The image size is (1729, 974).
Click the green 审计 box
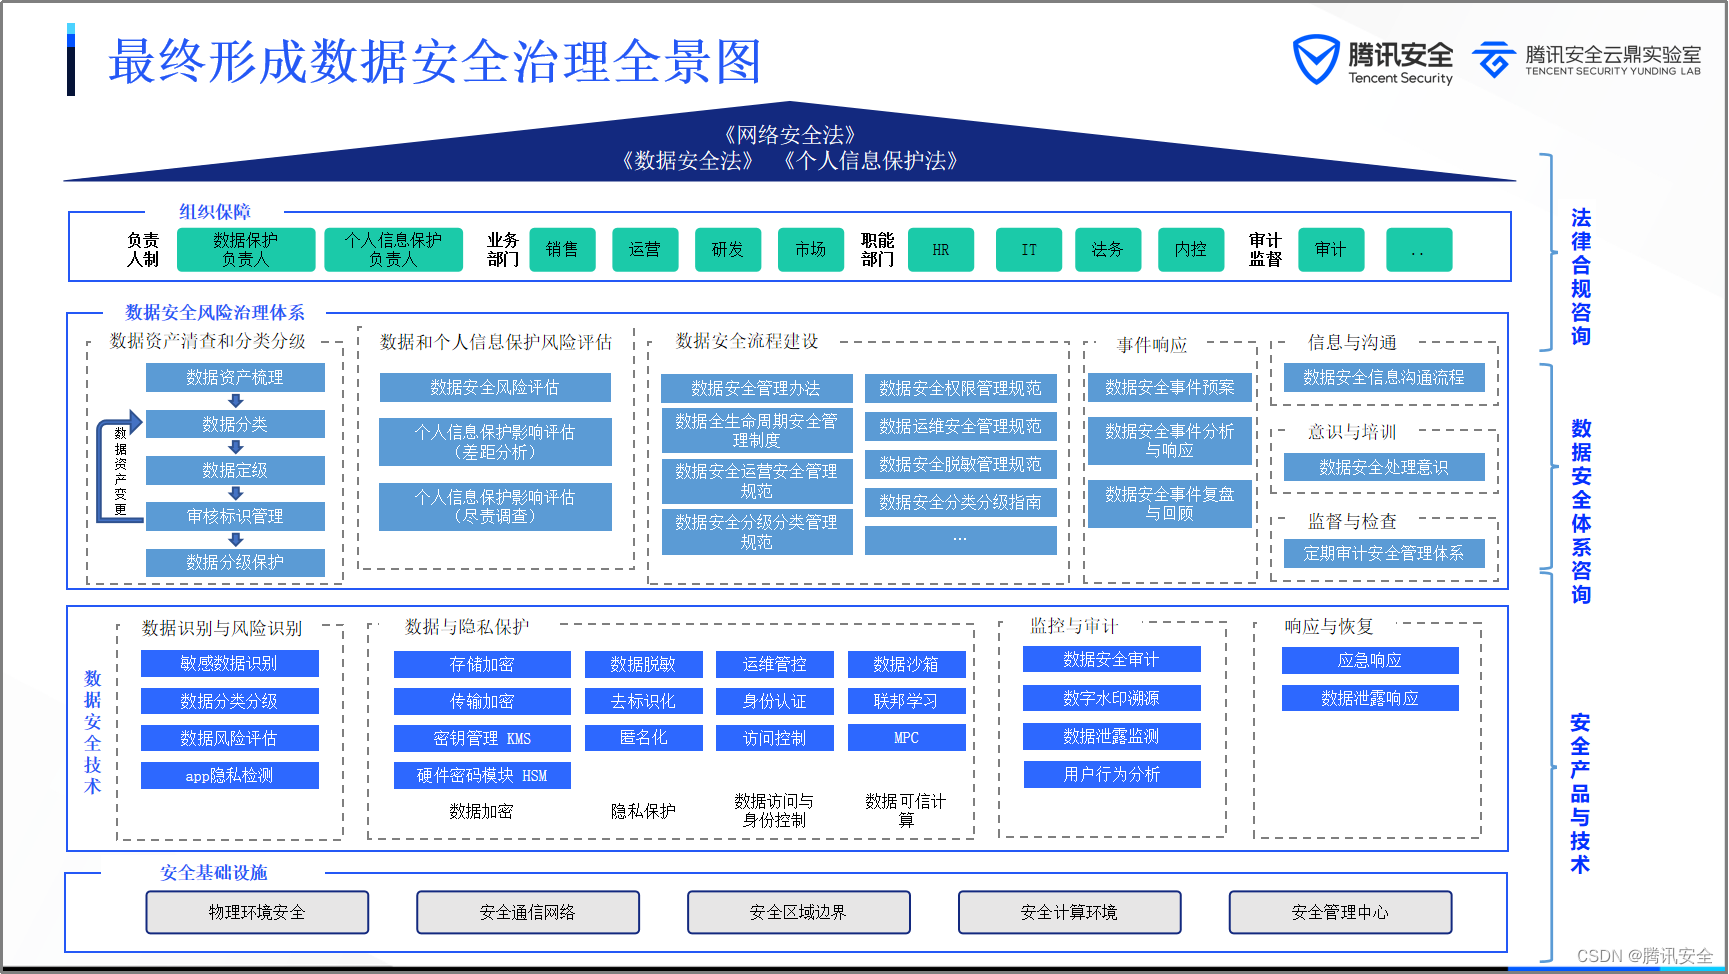[x=1331, y=250]
